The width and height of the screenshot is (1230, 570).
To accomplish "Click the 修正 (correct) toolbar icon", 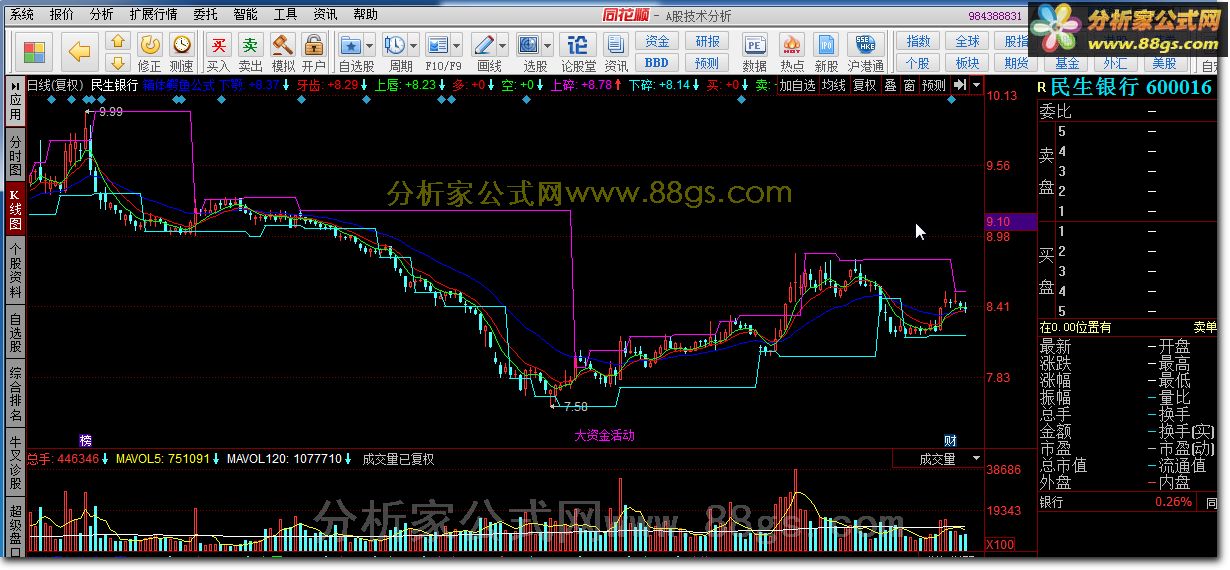I will [149, 45].
